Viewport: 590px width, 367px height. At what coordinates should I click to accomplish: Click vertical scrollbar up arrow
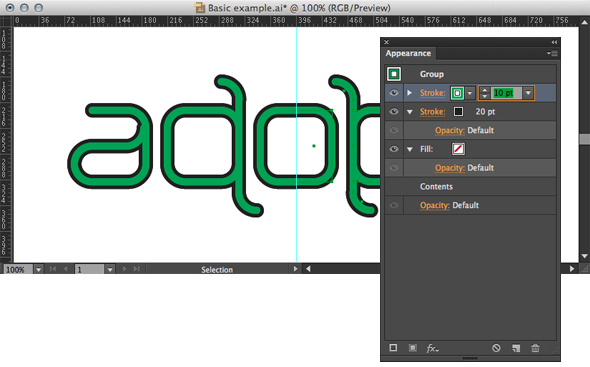(x=584, y=22)
